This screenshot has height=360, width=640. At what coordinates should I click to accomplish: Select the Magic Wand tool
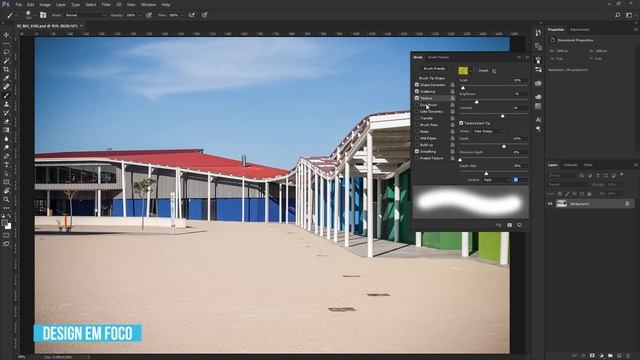tap(6, 61)
